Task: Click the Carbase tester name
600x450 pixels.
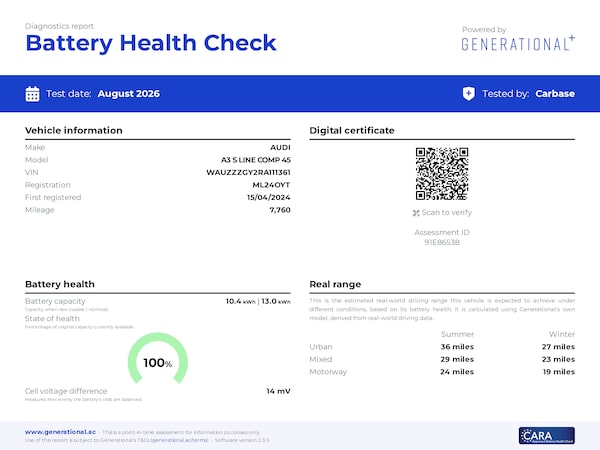Action: [x=555, y=94]
